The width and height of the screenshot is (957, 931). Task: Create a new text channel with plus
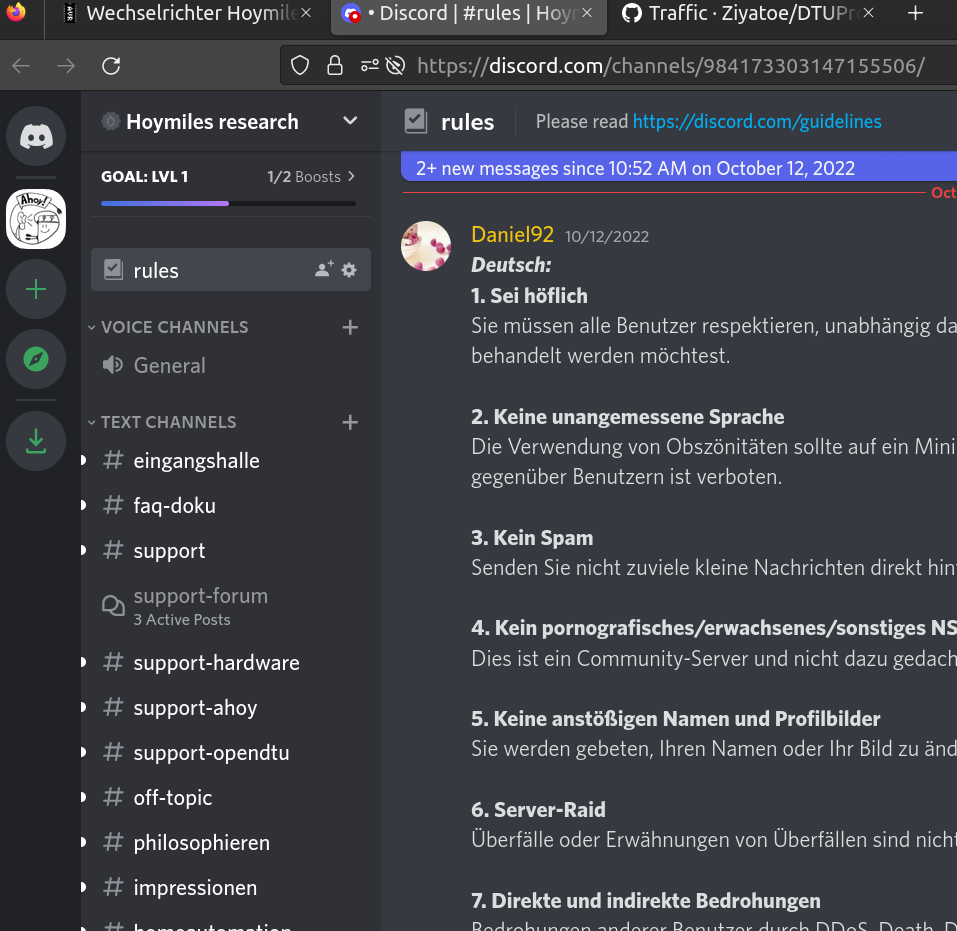pyautogui.click(x=350, y=422)
